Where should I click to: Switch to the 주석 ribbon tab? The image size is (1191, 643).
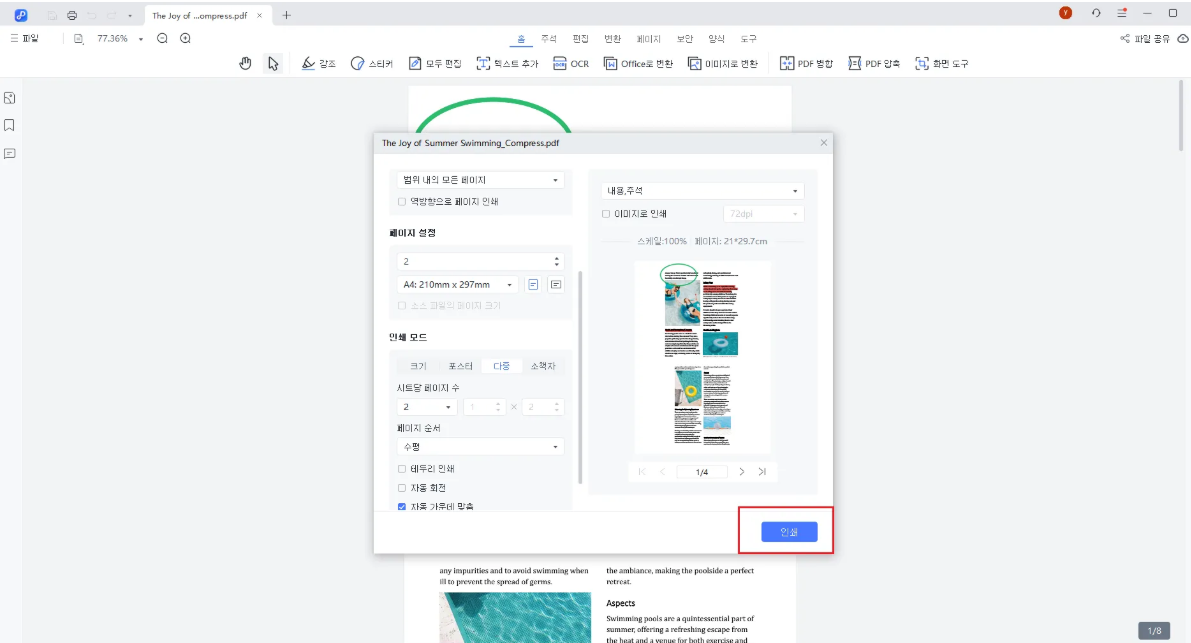[548, 39]
